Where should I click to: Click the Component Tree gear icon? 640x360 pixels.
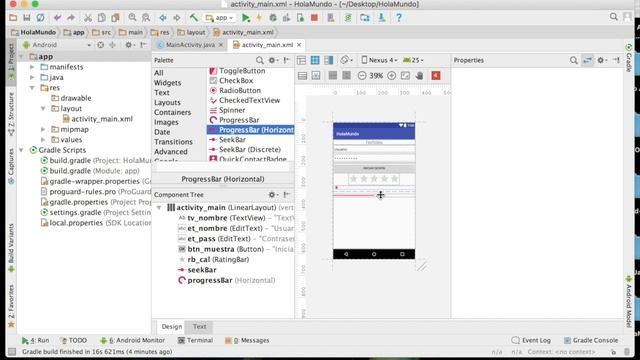(x=273, y=195)
